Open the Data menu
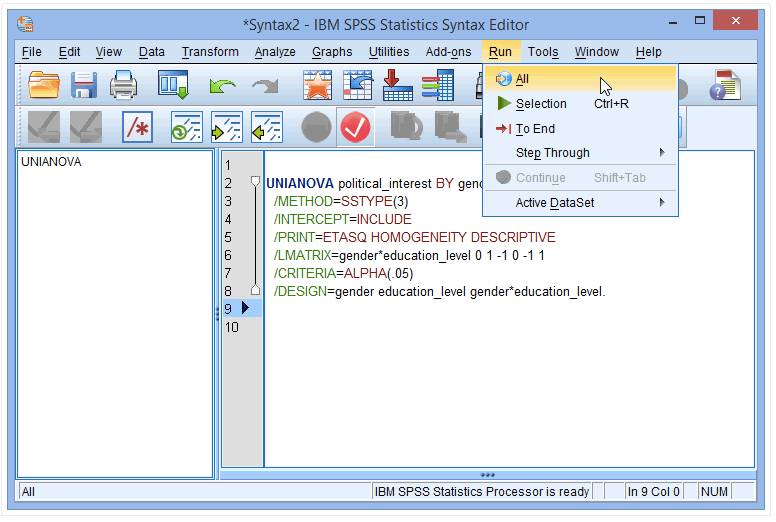 click(151, 52)
